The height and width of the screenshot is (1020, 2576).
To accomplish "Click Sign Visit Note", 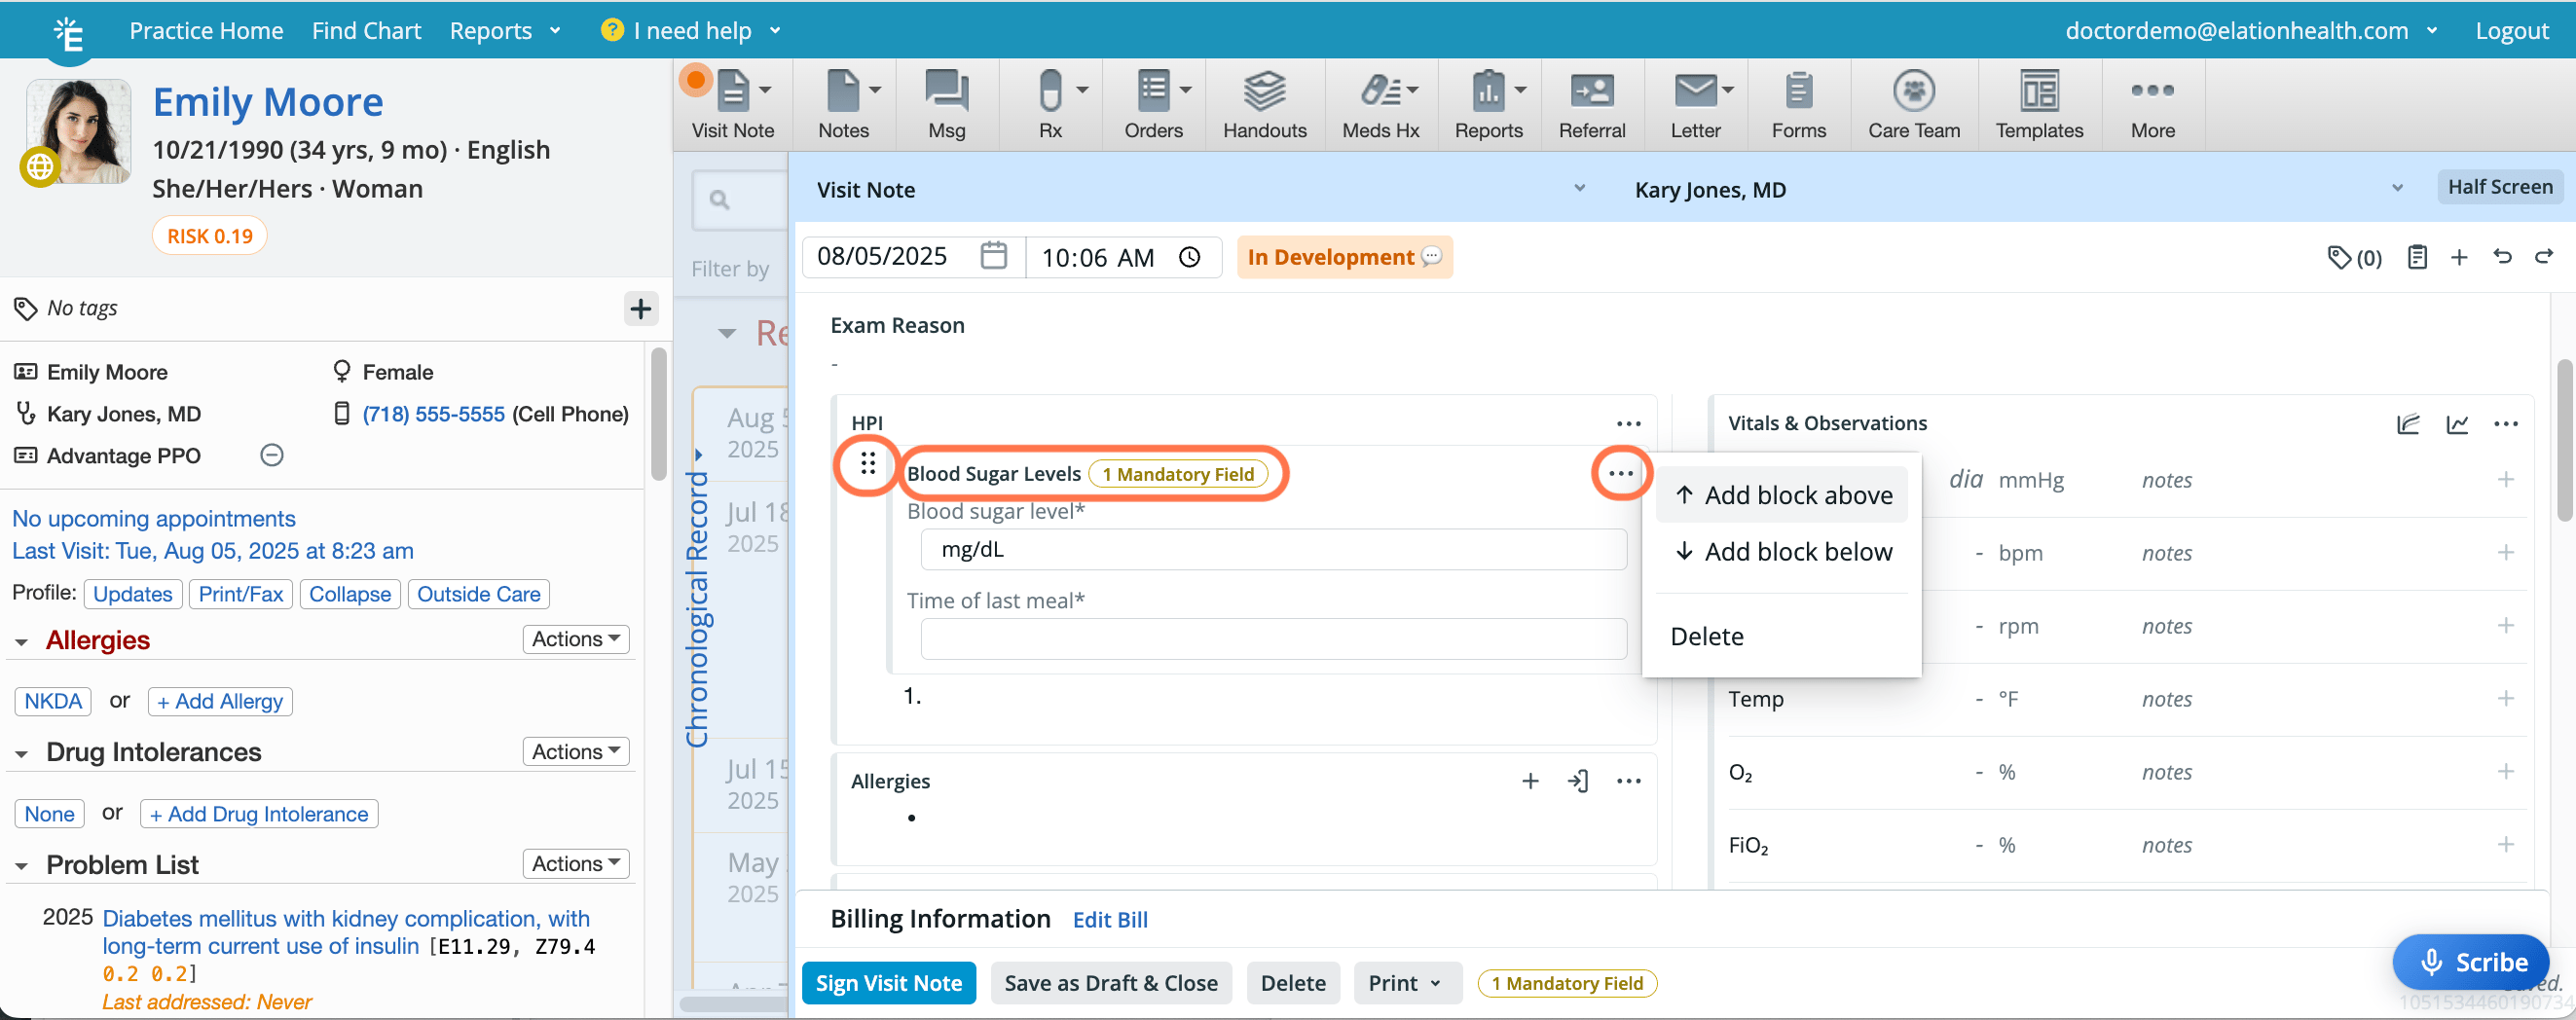I will tap(888, 983).
